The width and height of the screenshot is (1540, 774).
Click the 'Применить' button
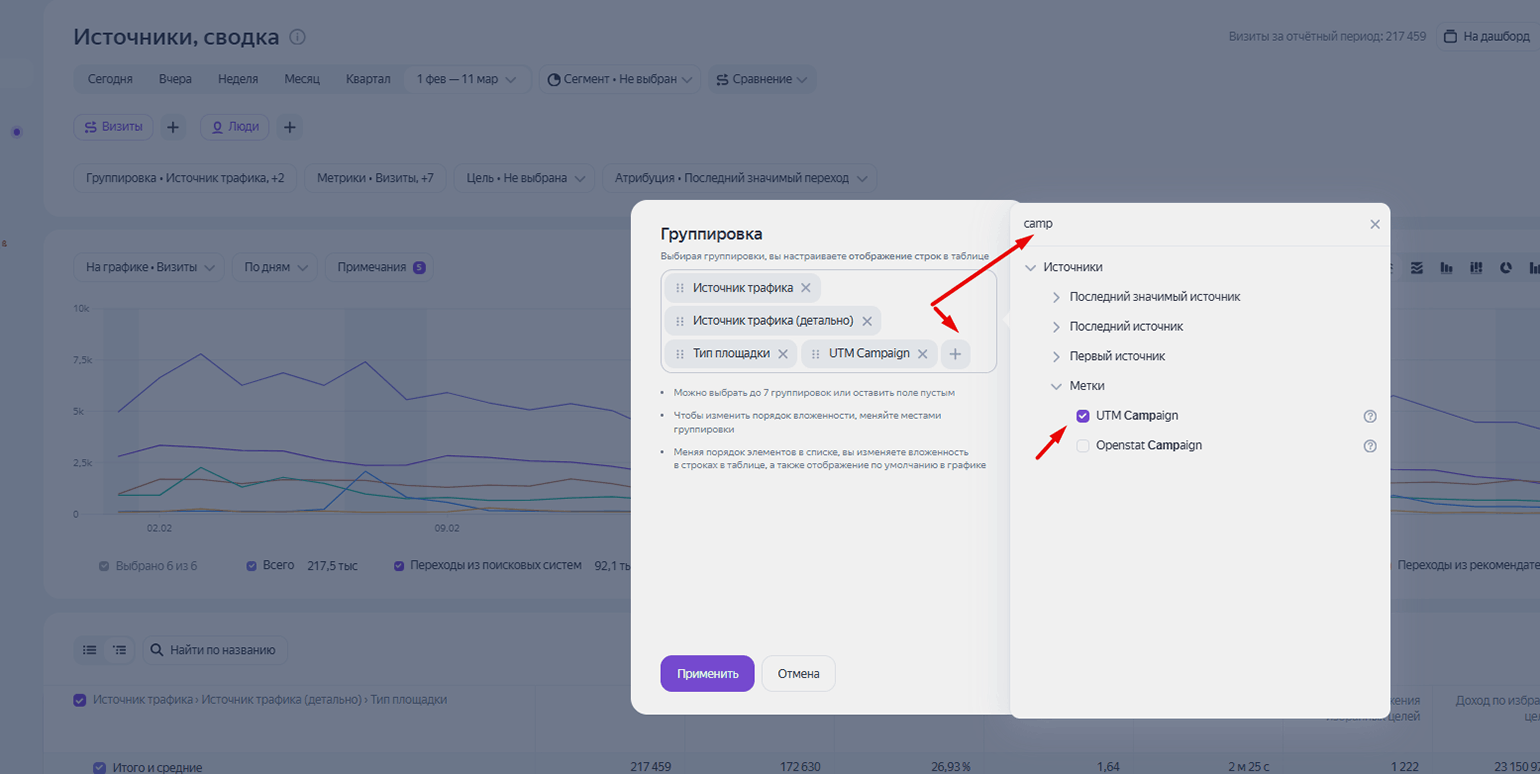pyautogui.click(x=707, y=674)
